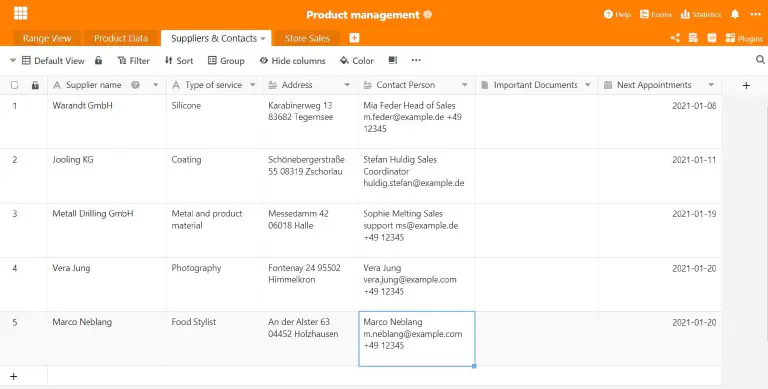Open Supplier name column dropdown
The width and height of the screenshot is (768, 389).
[156, 85]
